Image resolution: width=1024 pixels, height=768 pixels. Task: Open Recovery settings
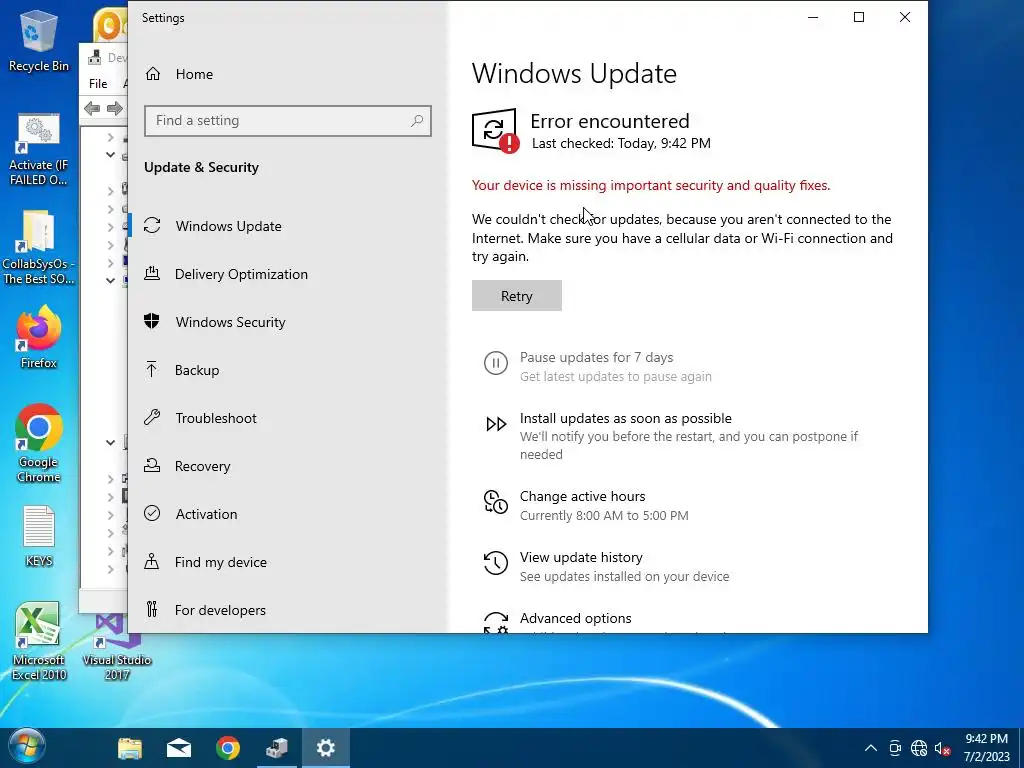(x=287, y=466)
